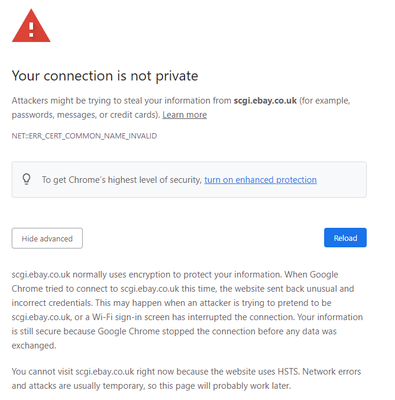This screenshot has width=395, height=400.
Task: Click the paragraph starting scgi.ebay.co.uk normally uses encryption
Action: point(187,310)
